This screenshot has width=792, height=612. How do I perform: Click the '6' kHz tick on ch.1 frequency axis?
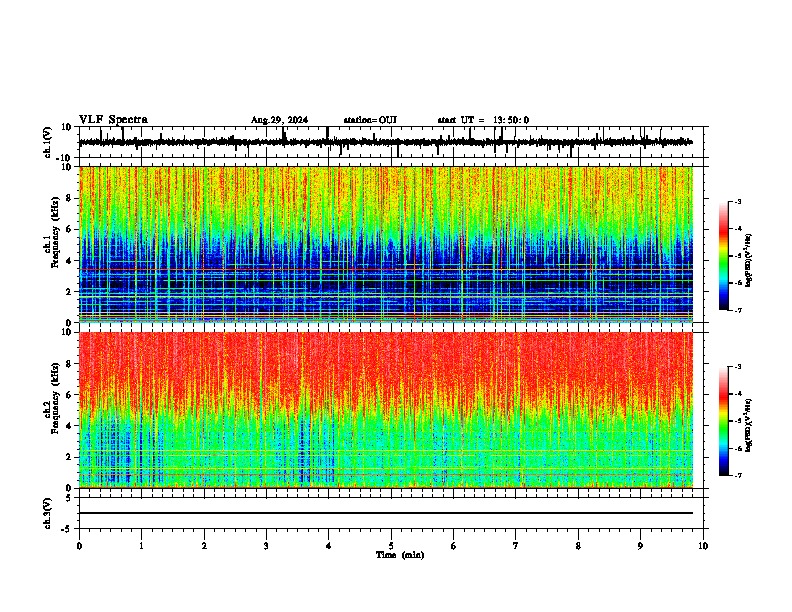[70, 229]
